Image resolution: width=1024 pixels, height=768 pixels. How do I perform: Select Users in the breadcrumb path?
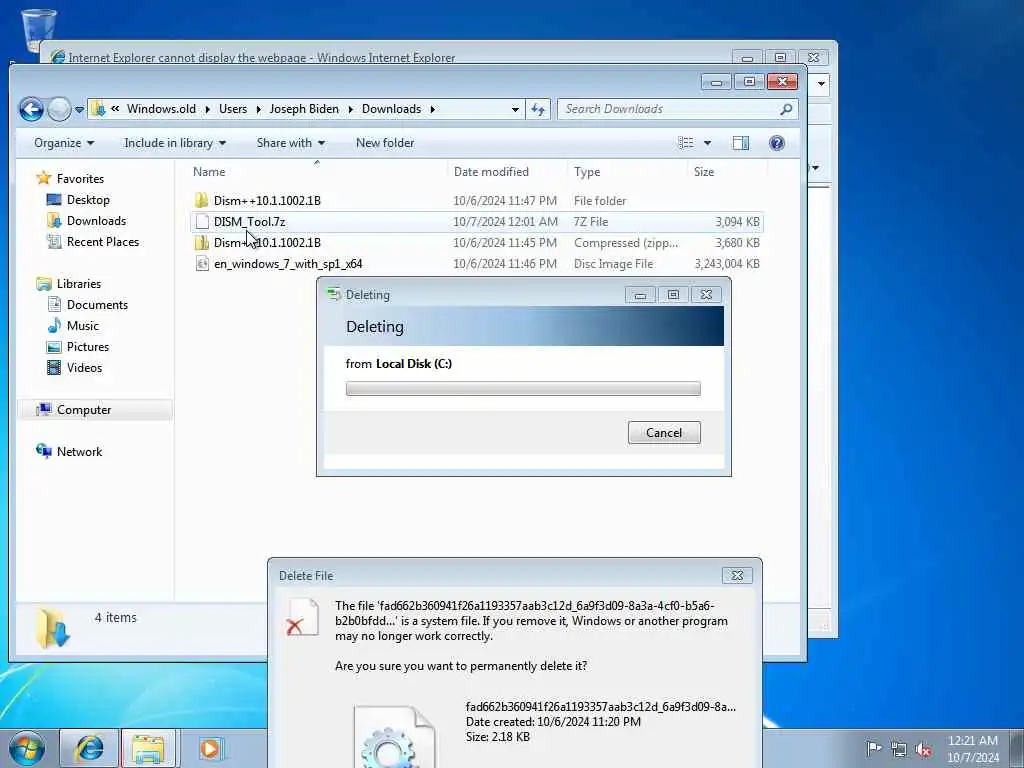[x=232, y=109]
